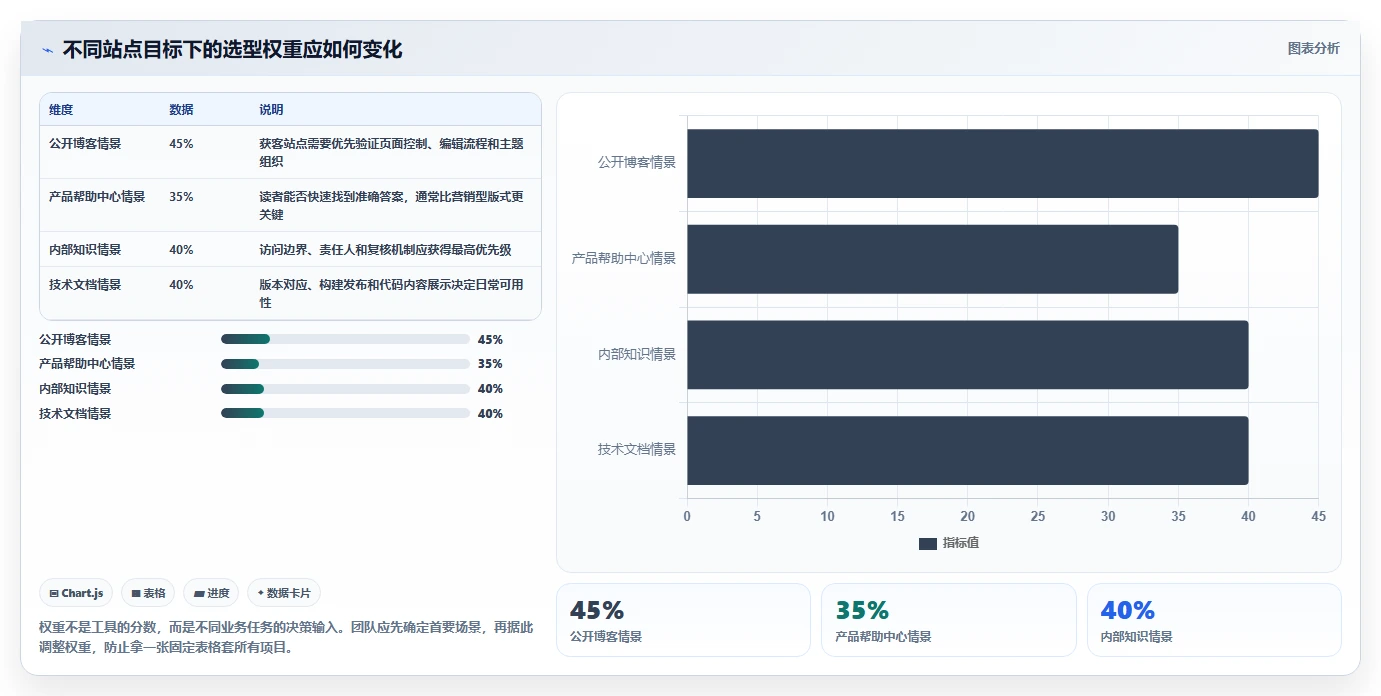Select the 进度 tag chip
Image resolution: width=1381 pixels, height=696 pixels.
pyautogui.click(x=211, y=593)
